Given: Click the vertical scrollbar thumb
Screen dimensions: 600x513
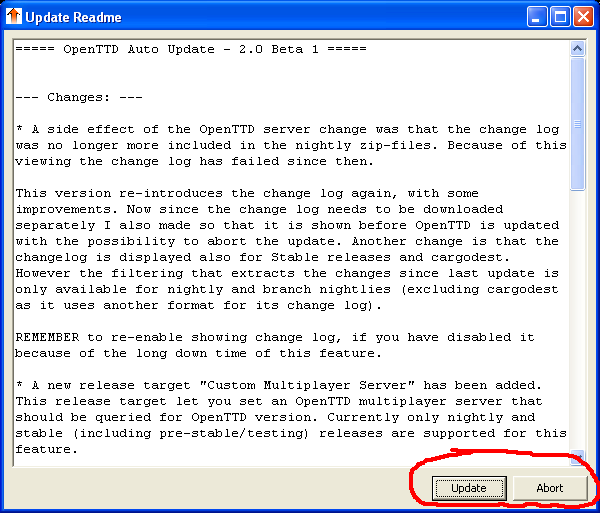Looking at the screenshot, I should point(577,124).
